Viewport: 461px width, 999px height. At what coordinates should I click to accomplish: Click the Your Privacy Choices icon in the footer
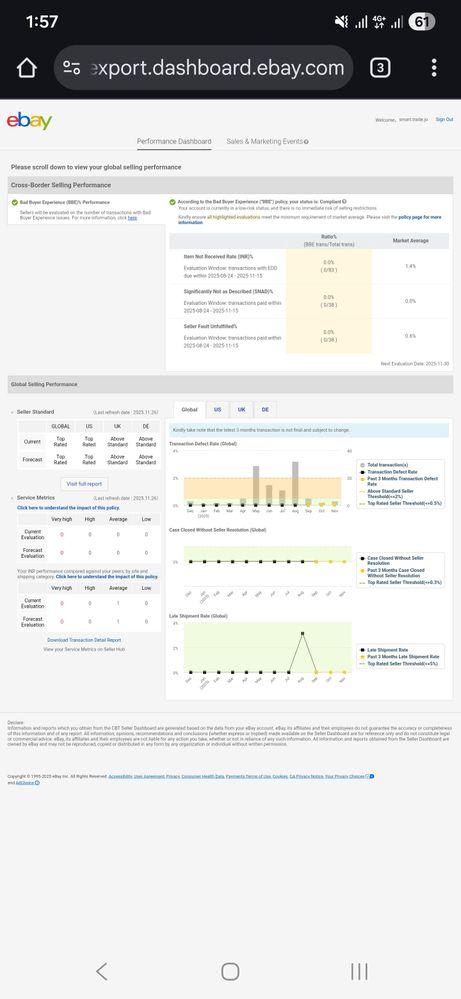[x=370, y=776]
